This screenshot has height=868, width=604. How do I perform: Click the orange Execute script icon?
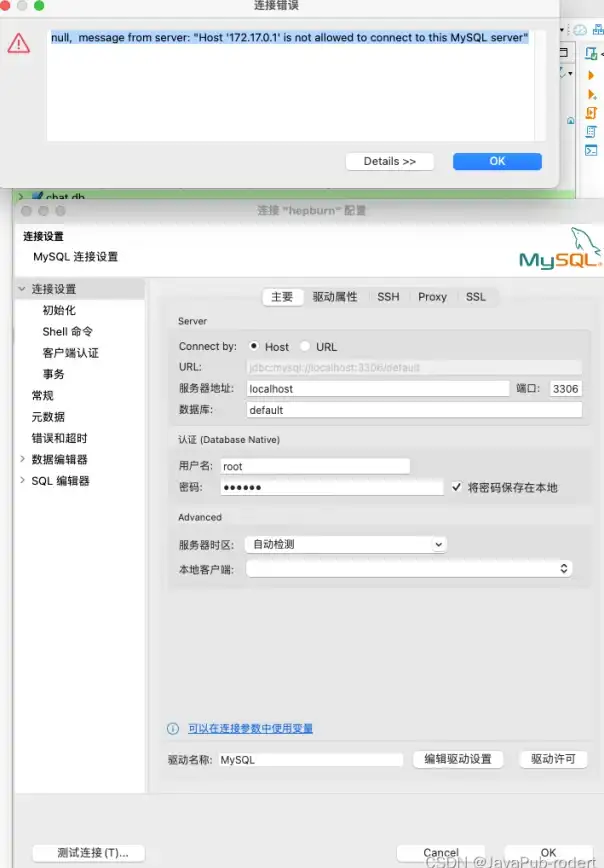coord(591,113)
